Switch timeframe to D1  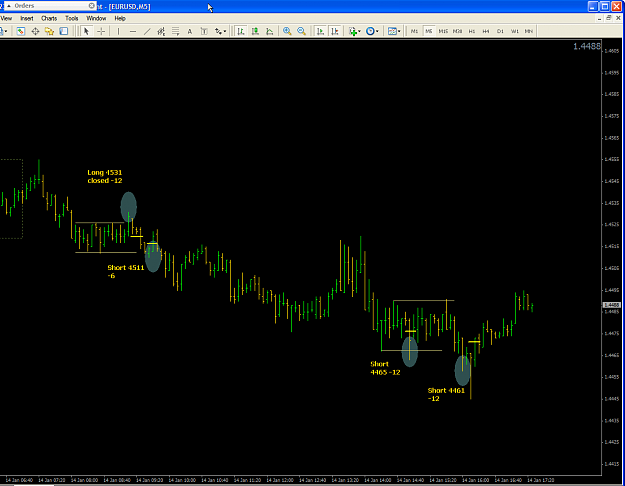click(500, 31)
